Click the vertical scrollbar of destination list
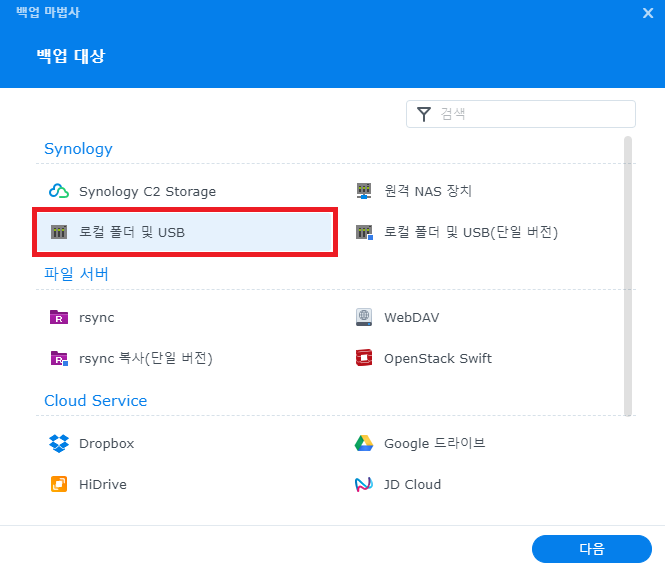 coord(628,276)
